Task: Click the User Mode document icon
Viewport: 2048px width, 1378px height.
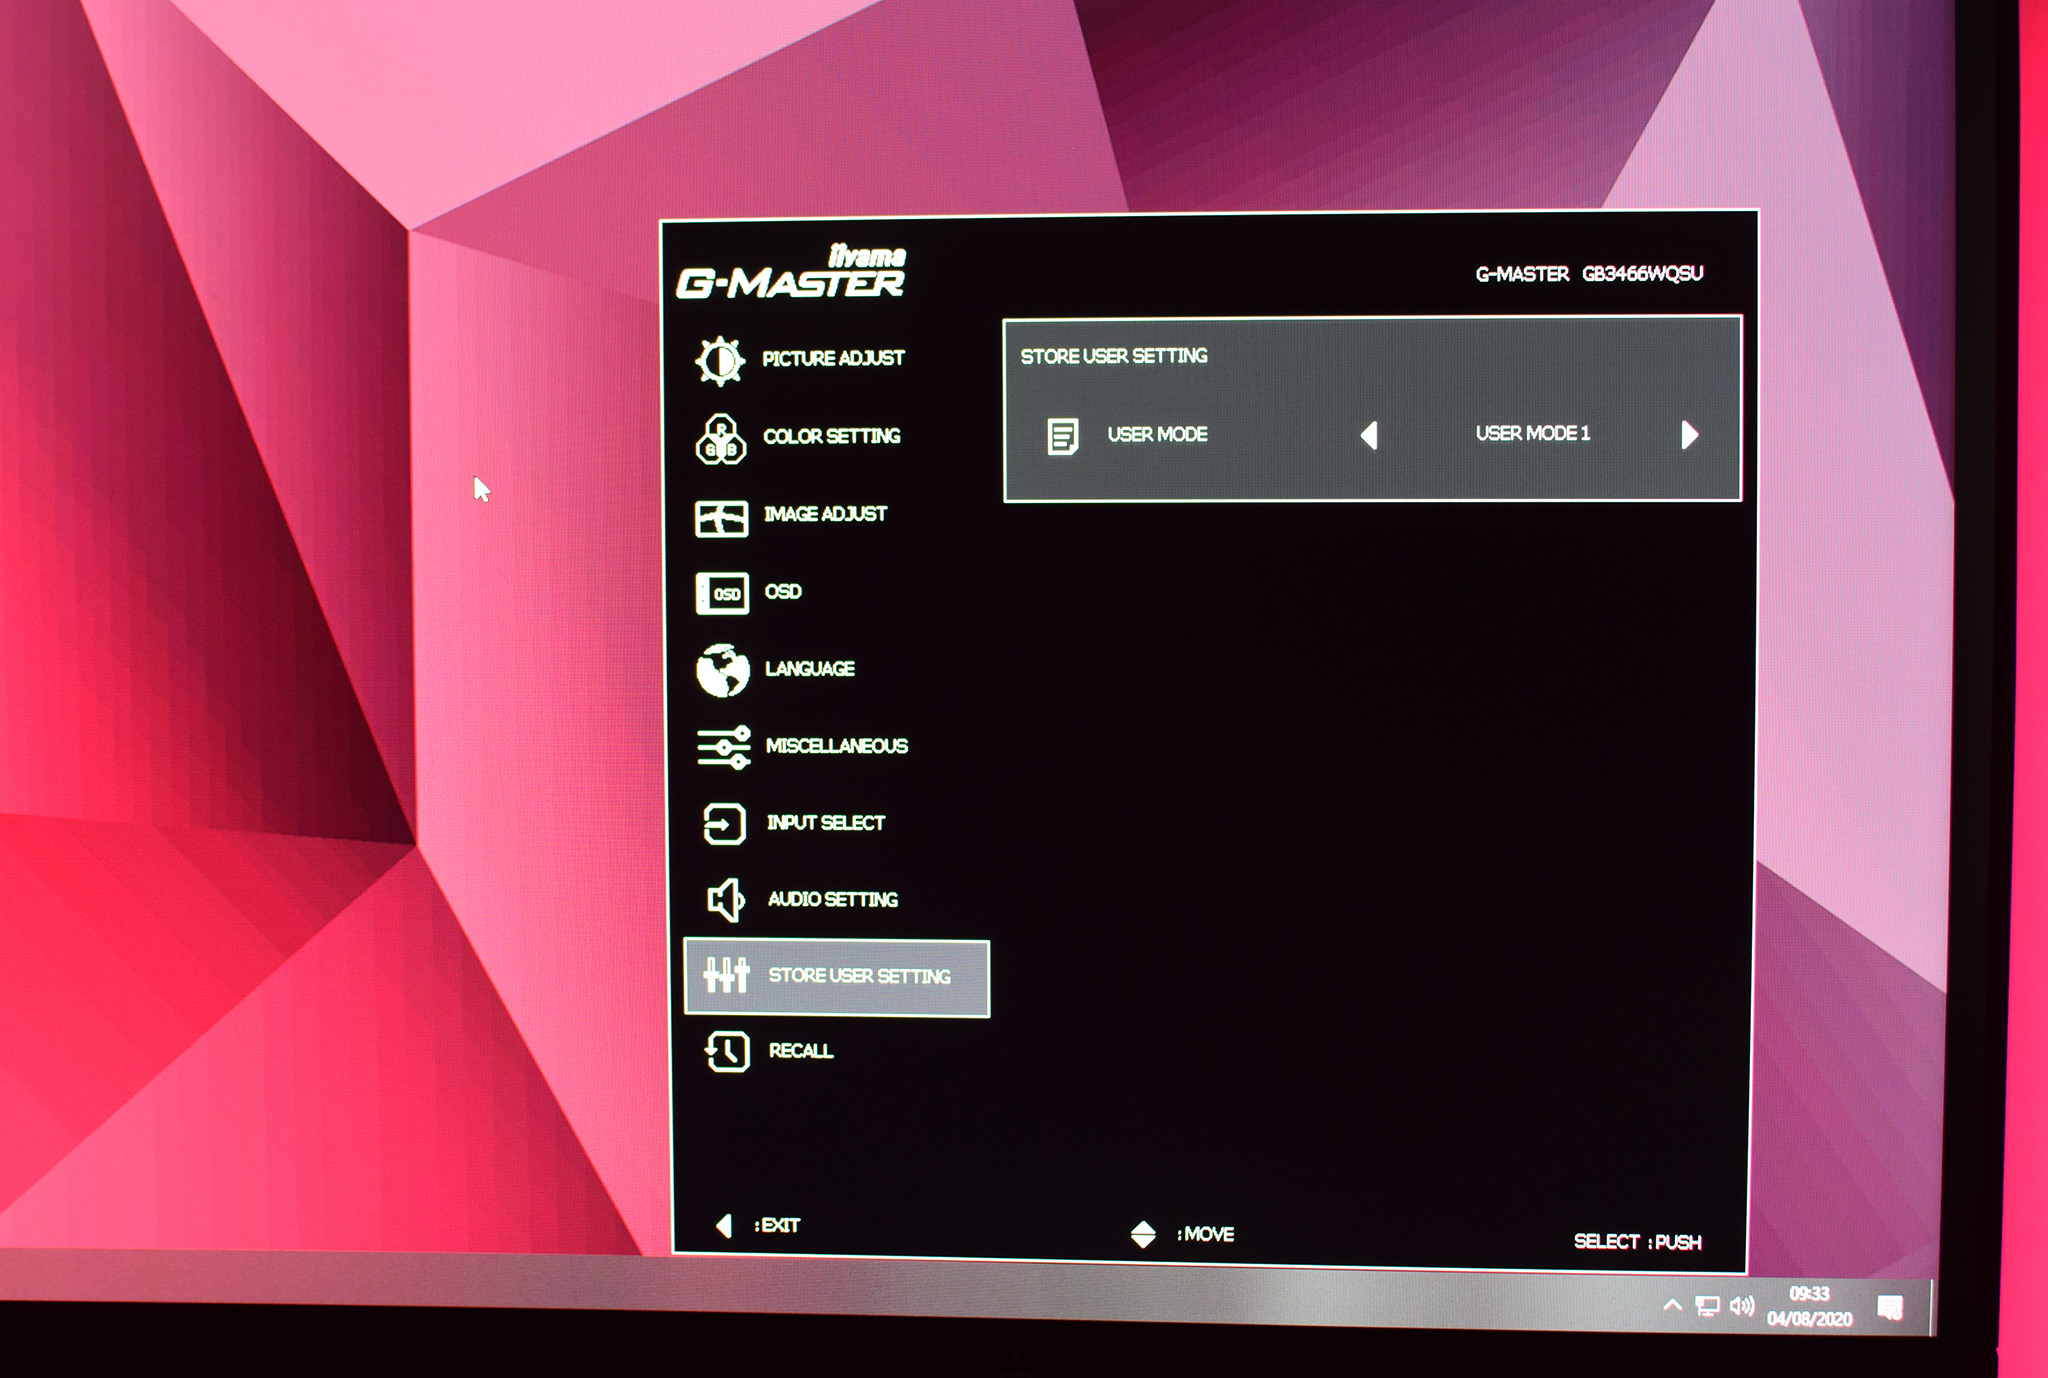Action: [x=1062, y=436]
